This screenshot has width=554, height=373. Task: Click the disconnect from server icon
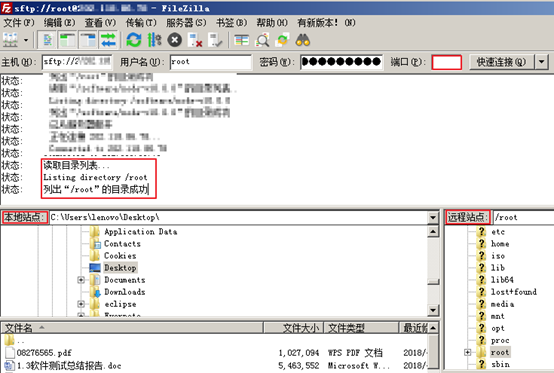195,40
